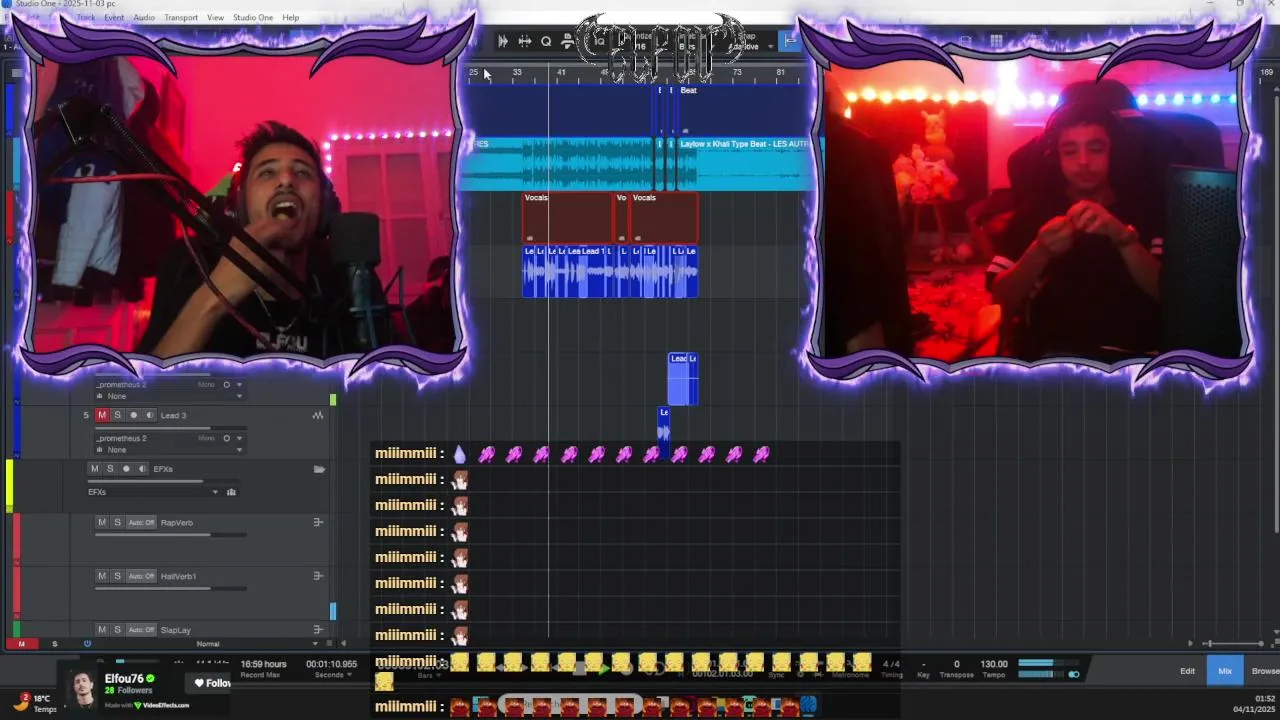The height and width of the screenshot is (720, 1280).
Task: Click the global solo S button below the track list
Action: (55, 644)
